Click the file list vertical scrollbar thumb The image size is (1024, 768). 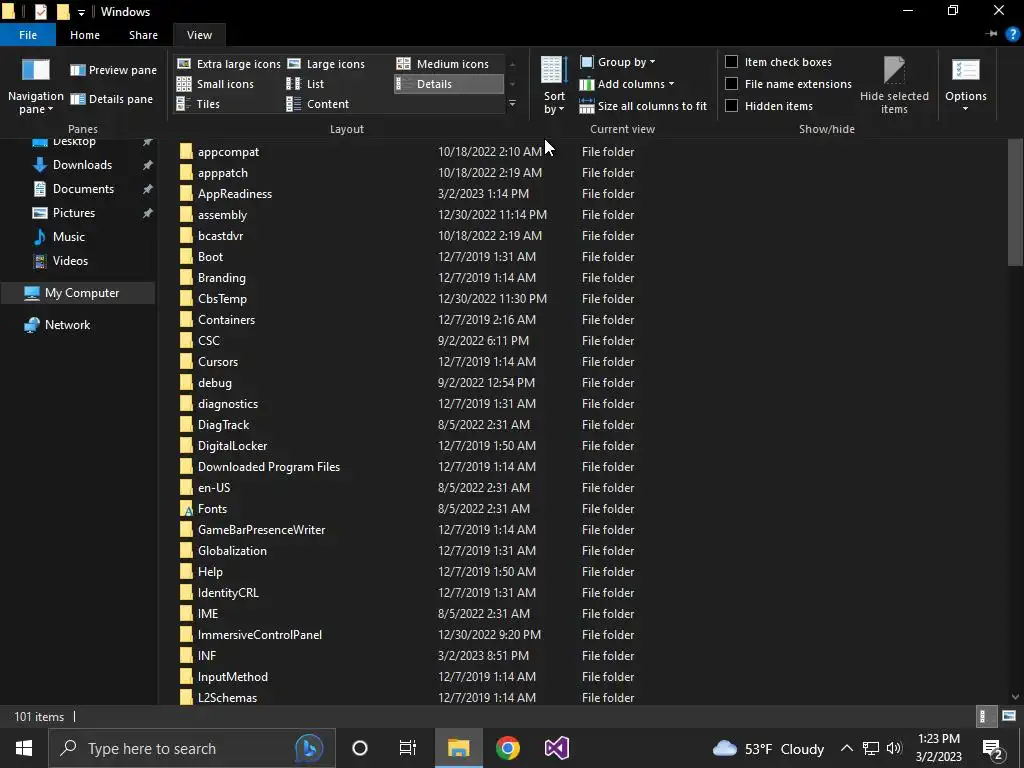point(1015,202)
